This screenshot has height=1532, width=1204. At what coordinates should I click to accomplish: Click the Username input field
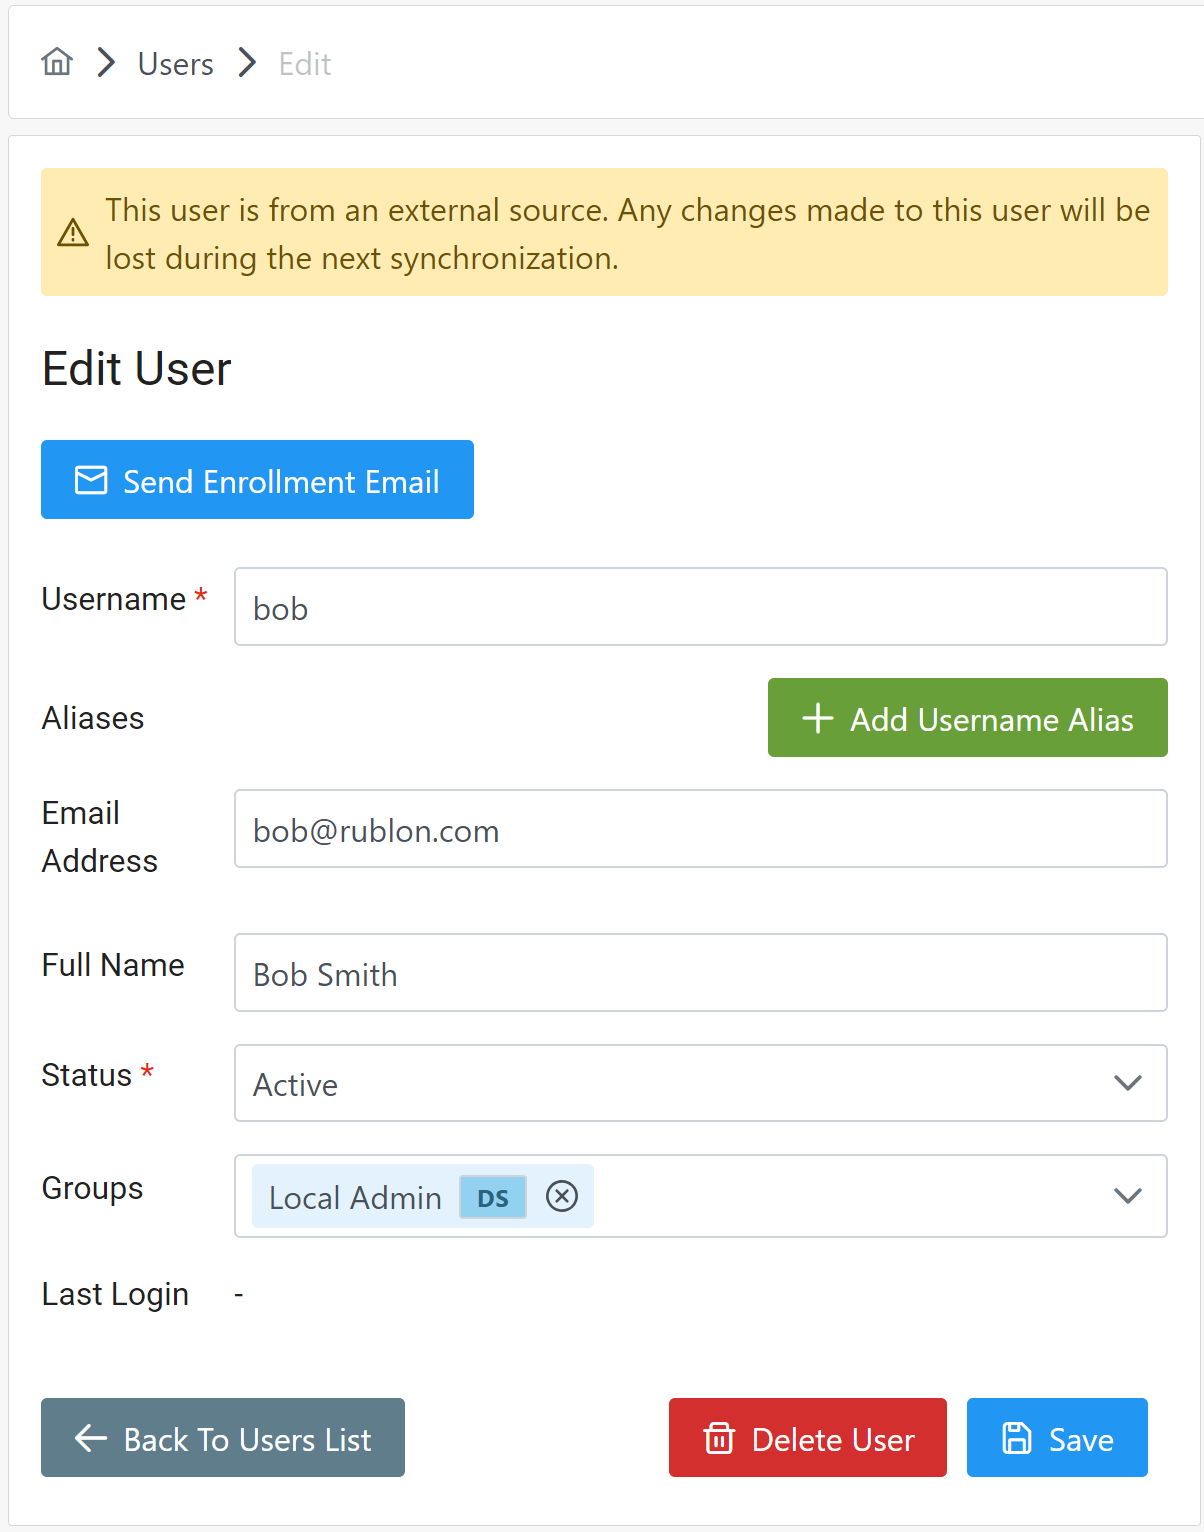coord(700,607)
